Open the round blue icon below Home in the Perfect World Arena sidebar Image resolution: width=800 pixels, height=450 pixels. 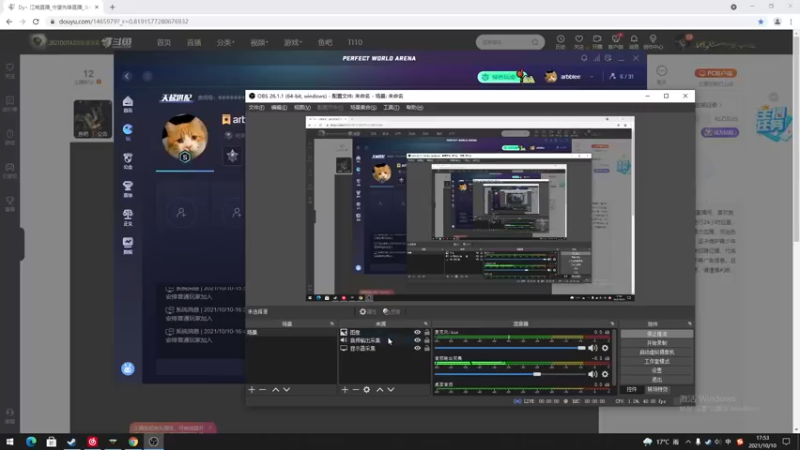coord(128,131)
